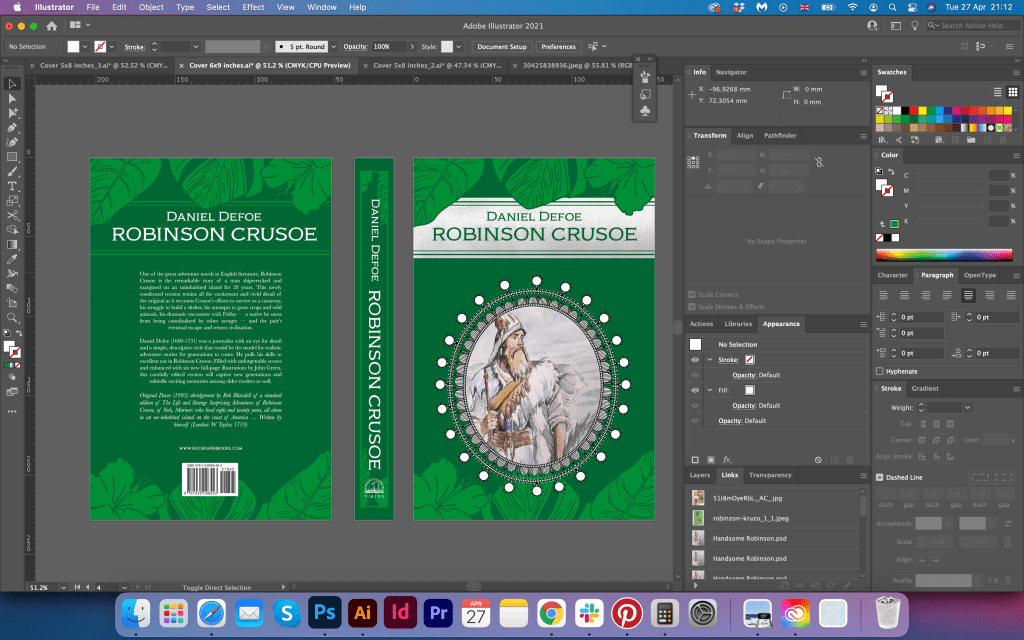Toggle visibility of Stroke appearance attribute
The height and width of the screenshot is (640, 1024).
pos(695,359)
